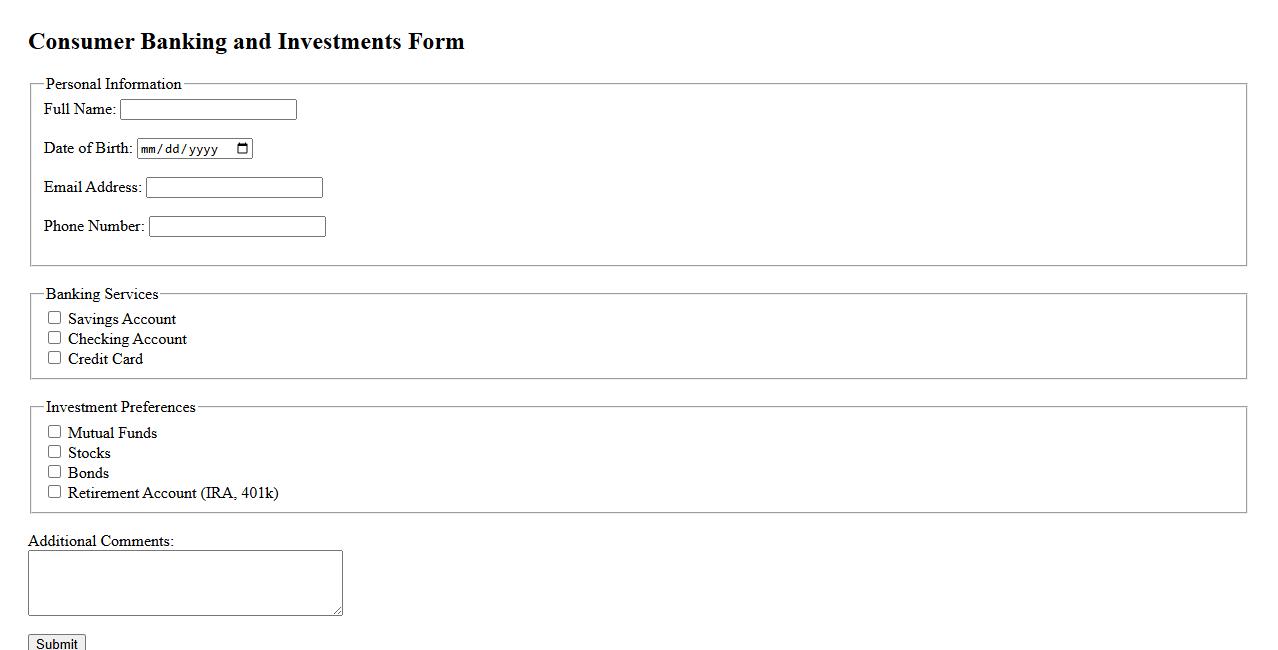Enable the Checking Account option
The height and width of the screenshot is (650, 1278).
(x=55, y=338)
